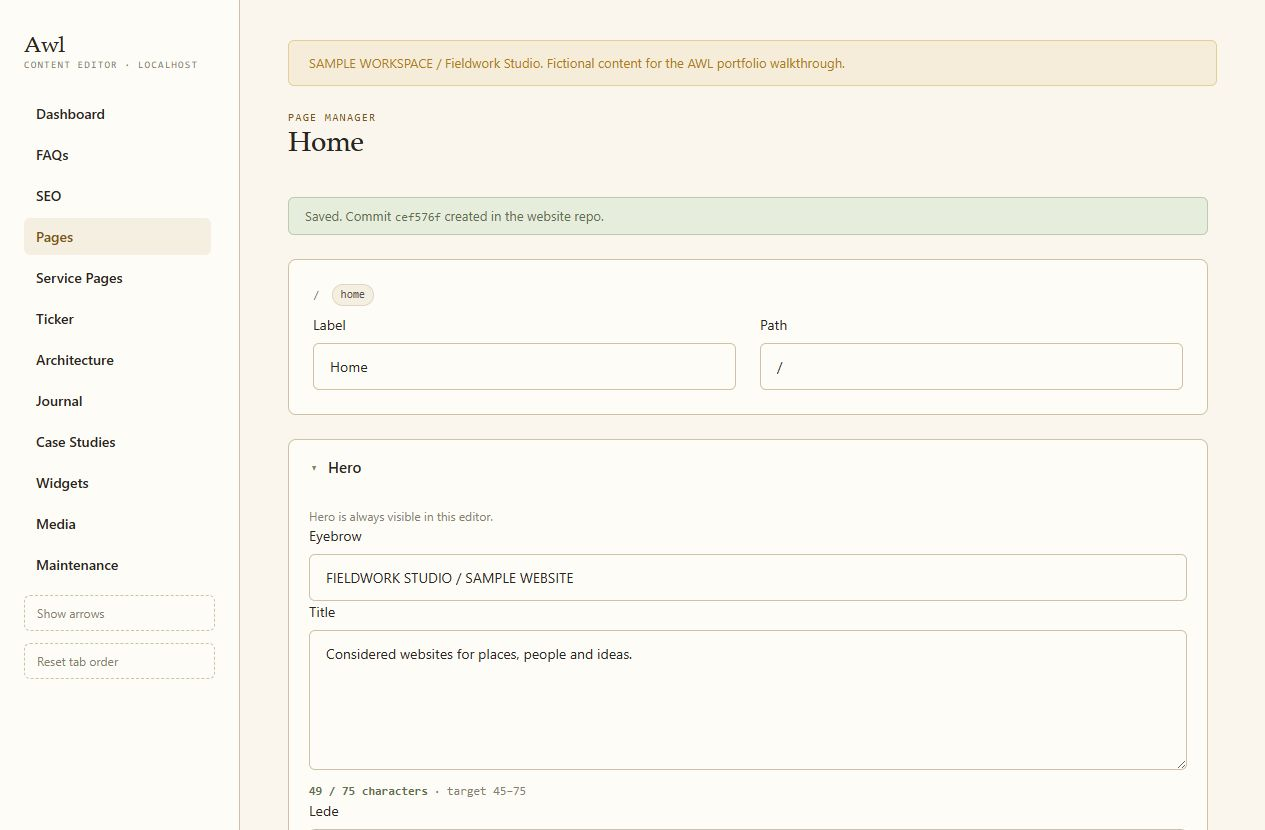Click the Show arrows button

(x=119, y=613)
